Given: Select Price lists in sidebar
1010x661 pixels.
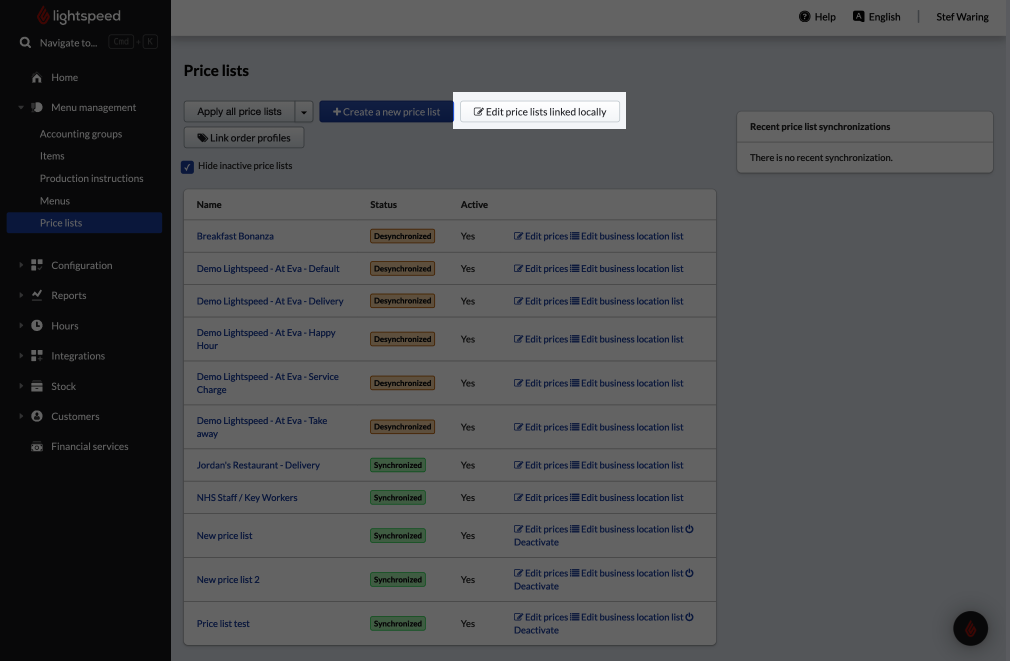Looking at the screenshot, I should point(84,223).
